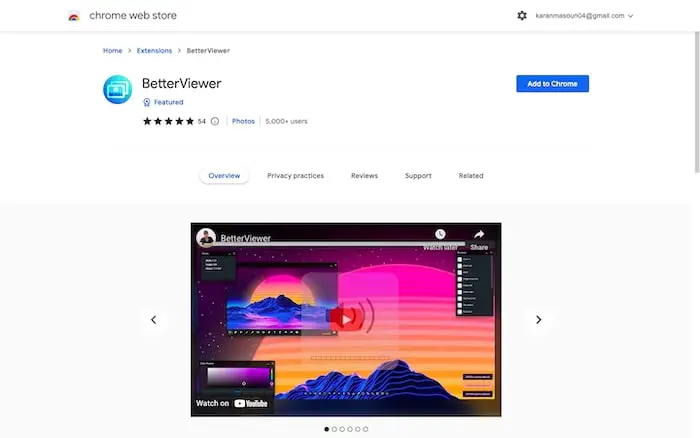The height and width of the screenshot is (438, 700).
Task: Switch to the Privacy practices tab
Action: [x=296, y=175]
